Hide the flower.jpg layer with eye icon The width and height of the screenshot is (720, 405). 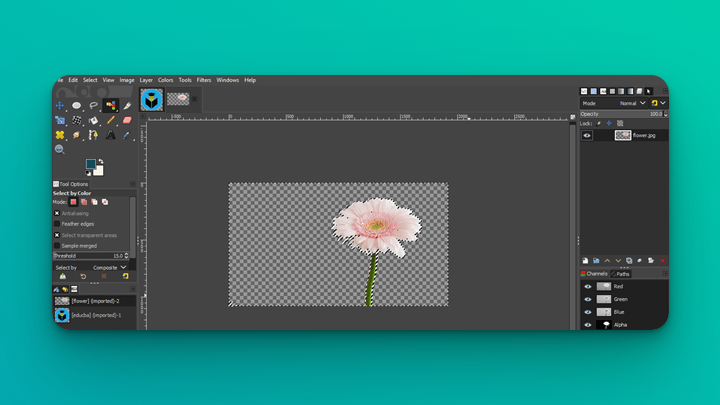click(x=587, y=135)
